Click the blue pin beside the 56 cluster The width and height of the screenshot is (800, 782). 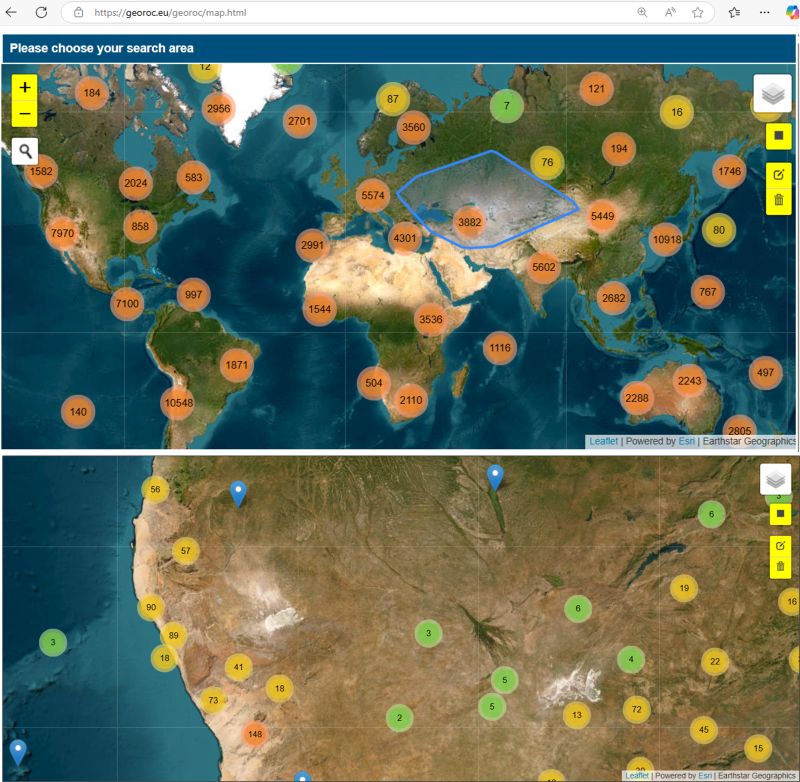(238, 492)
